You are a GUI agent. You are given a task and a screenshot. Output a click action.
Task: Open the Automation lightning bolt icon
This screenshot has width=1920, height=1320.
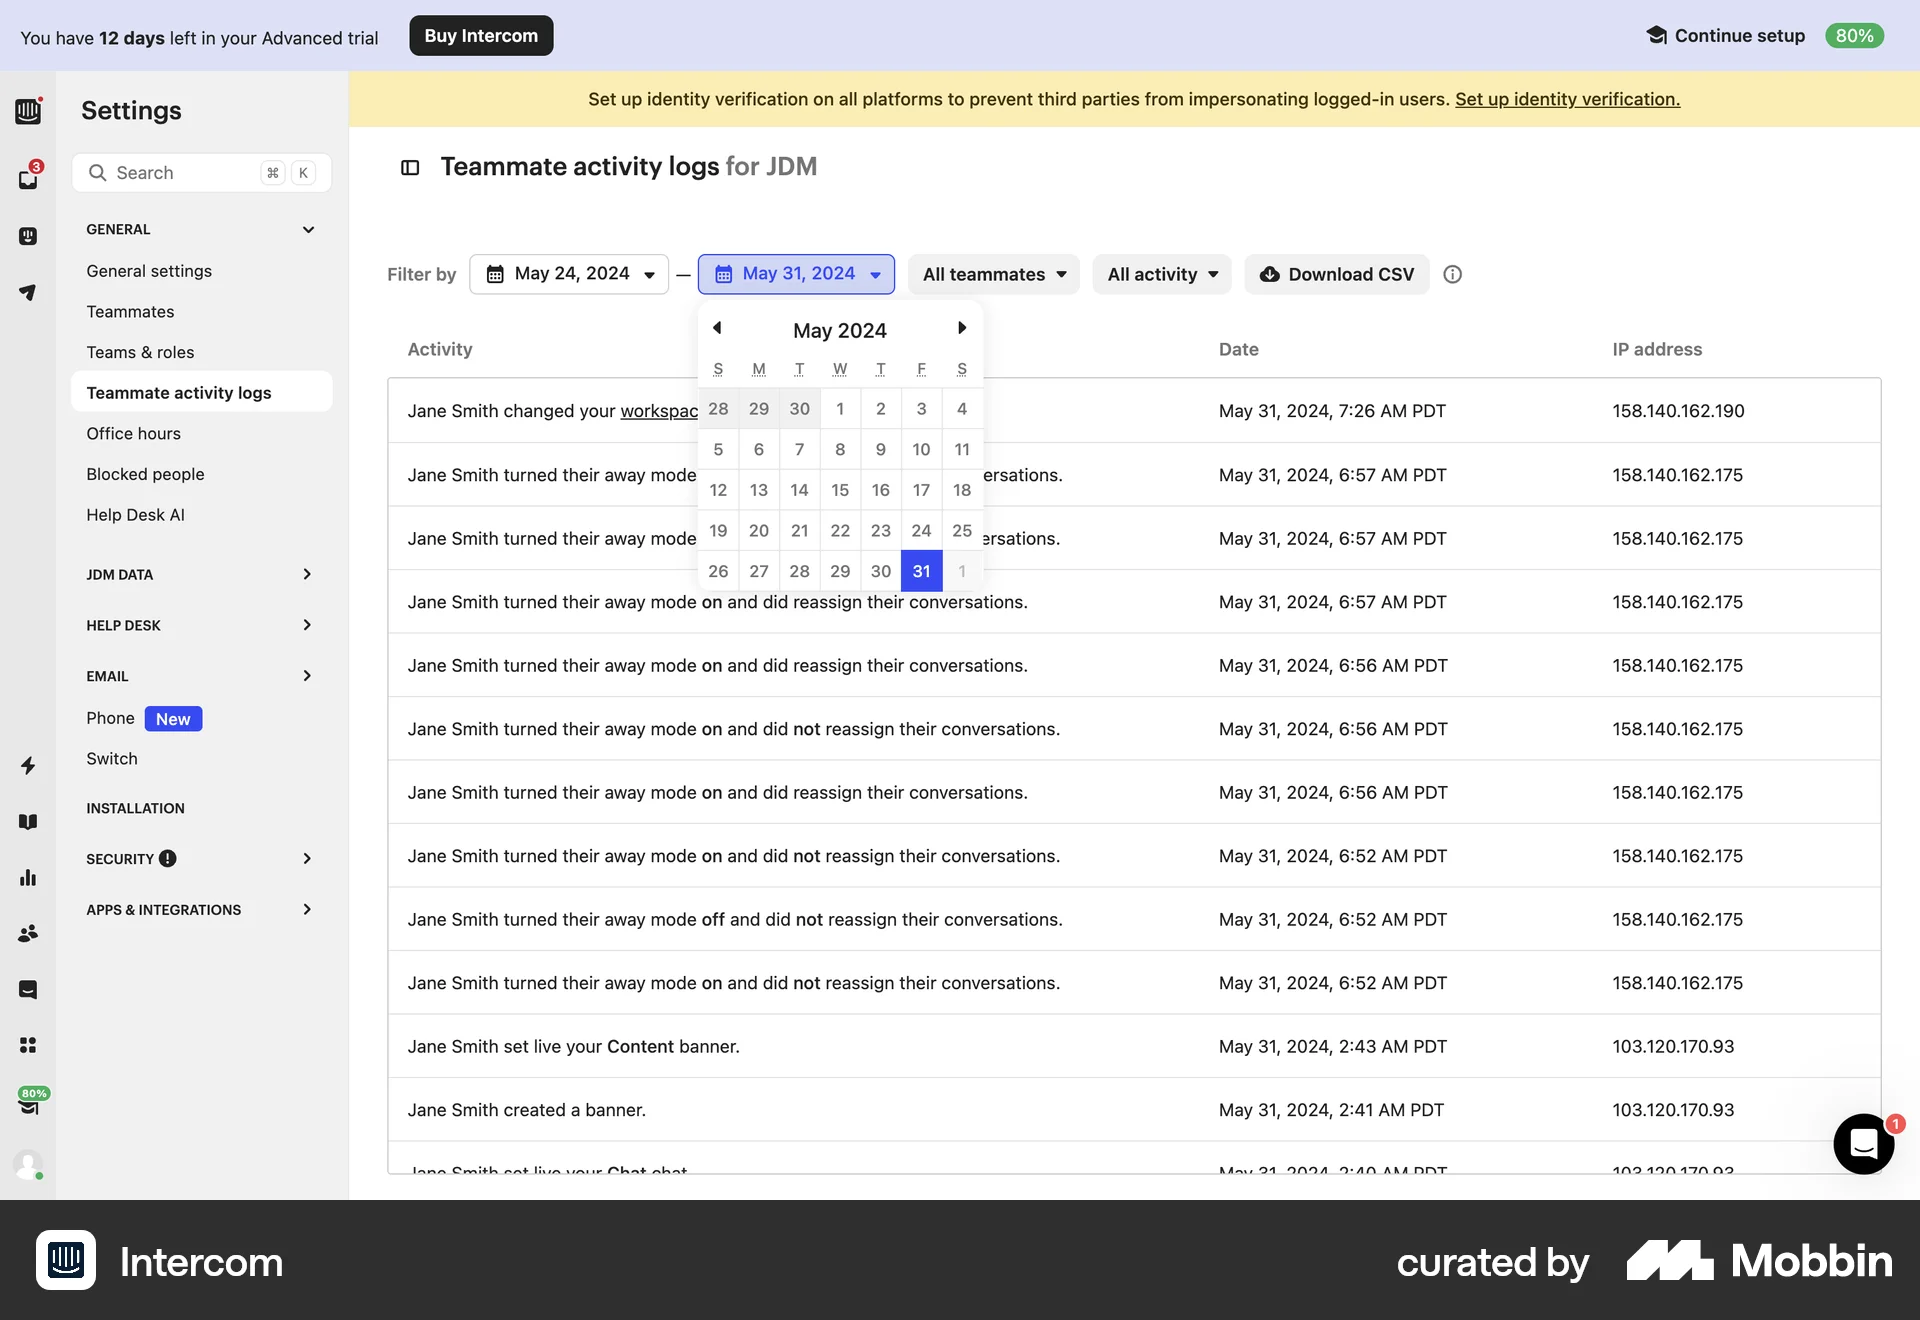28,766
